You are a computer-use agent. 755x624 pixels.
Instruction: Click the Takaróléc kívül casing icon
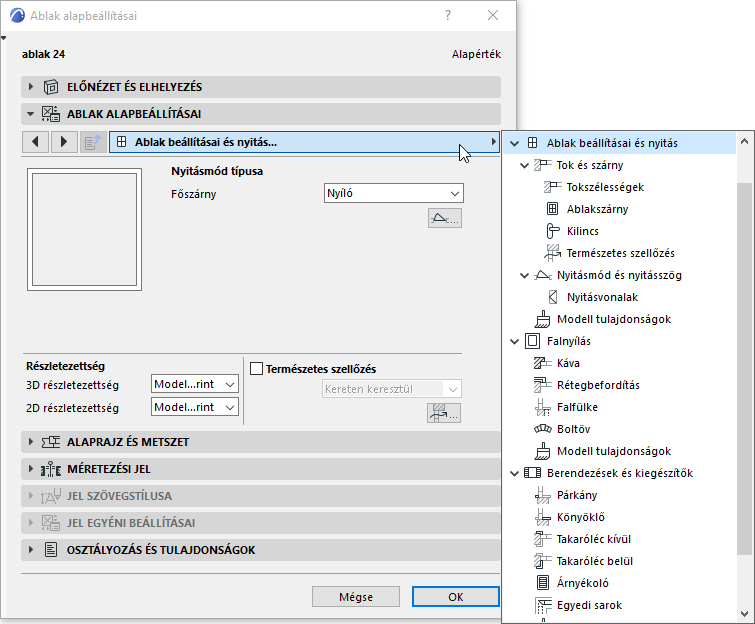coord(543,539)
